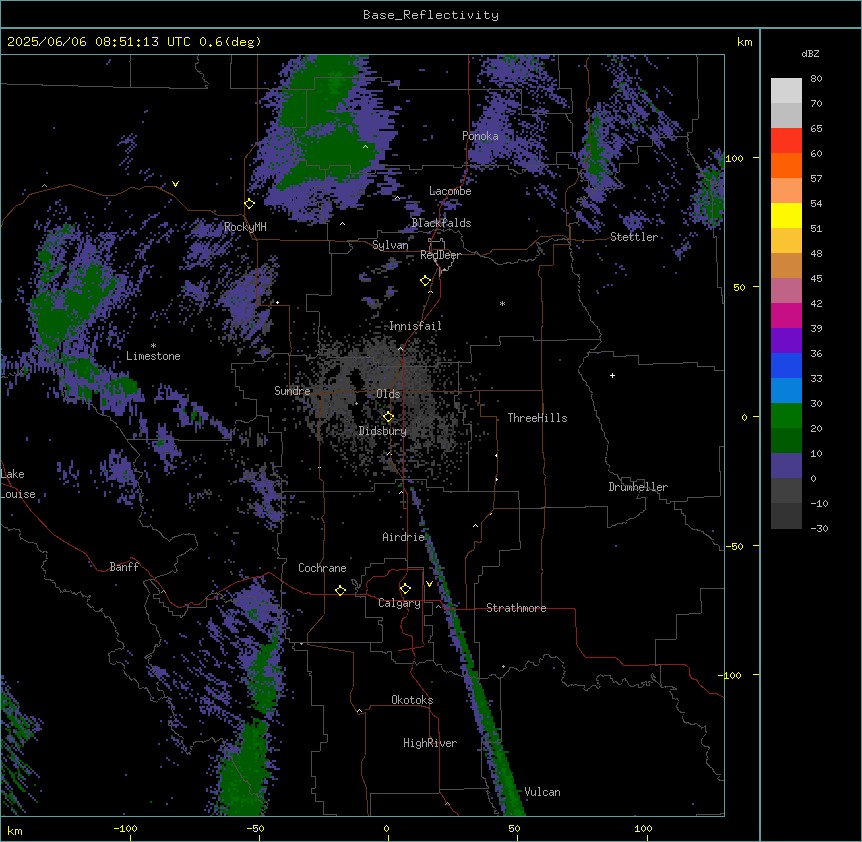Click the RedDeer city label
The image size is (862, 842).
[440, 255]
